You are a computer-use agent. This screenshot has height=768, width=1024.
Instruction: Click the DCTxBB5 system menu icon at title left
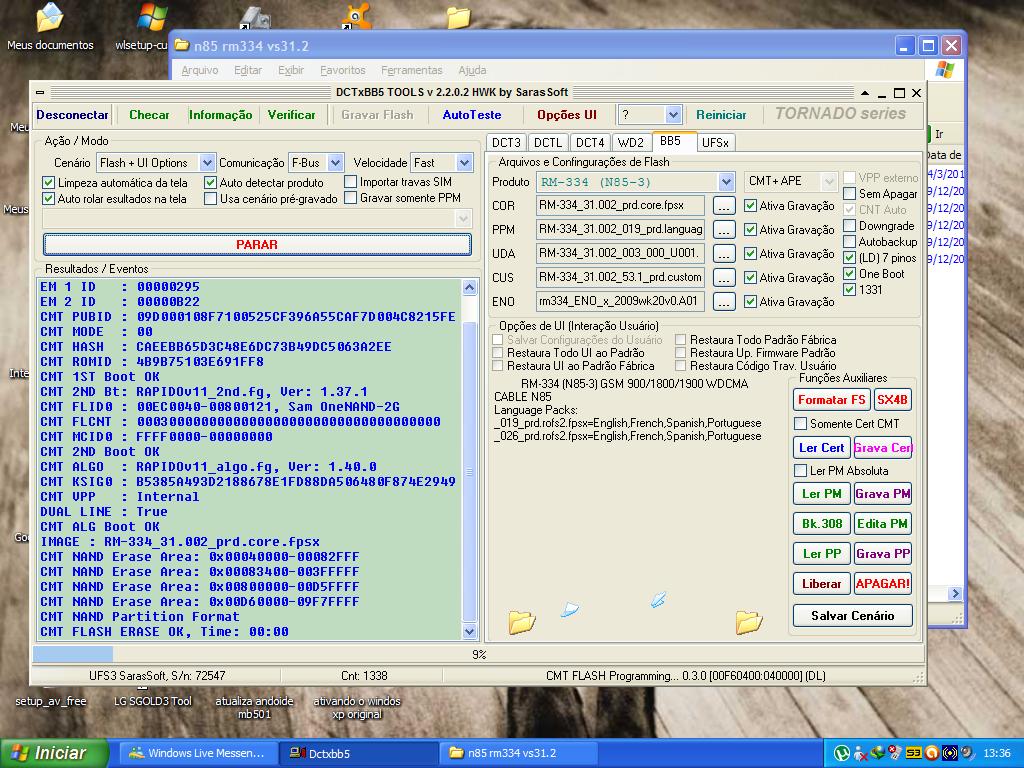pos(40,93)
